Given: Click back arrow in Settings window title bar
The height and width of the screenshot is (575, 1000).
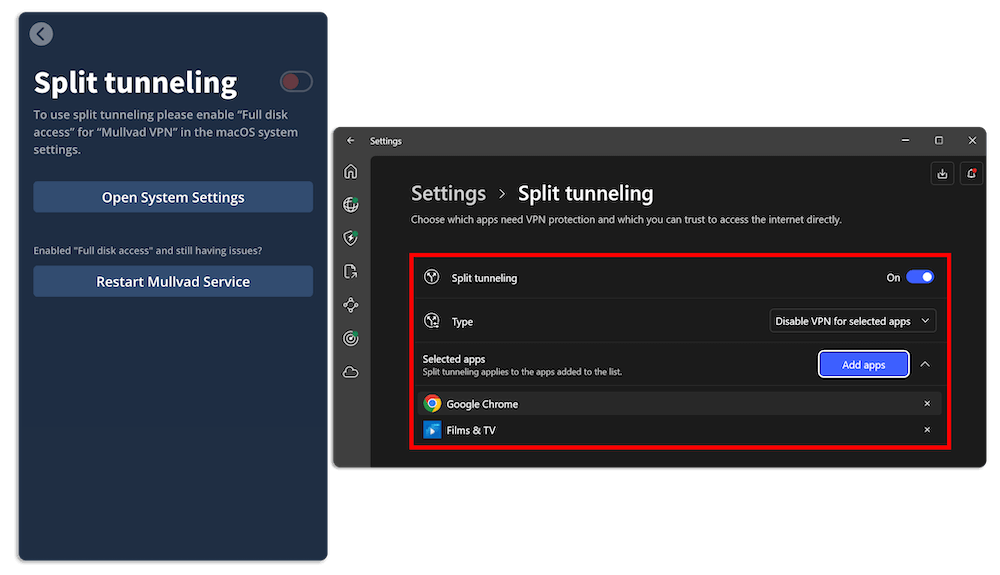Looking at the screenshot, I should click(x=351, y=140).
